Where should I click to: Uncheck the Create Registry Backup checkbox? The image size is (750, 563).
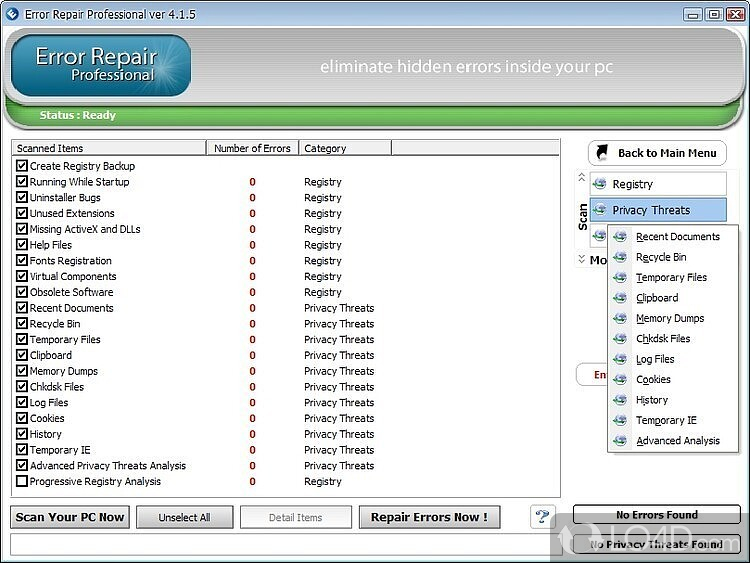22,166
